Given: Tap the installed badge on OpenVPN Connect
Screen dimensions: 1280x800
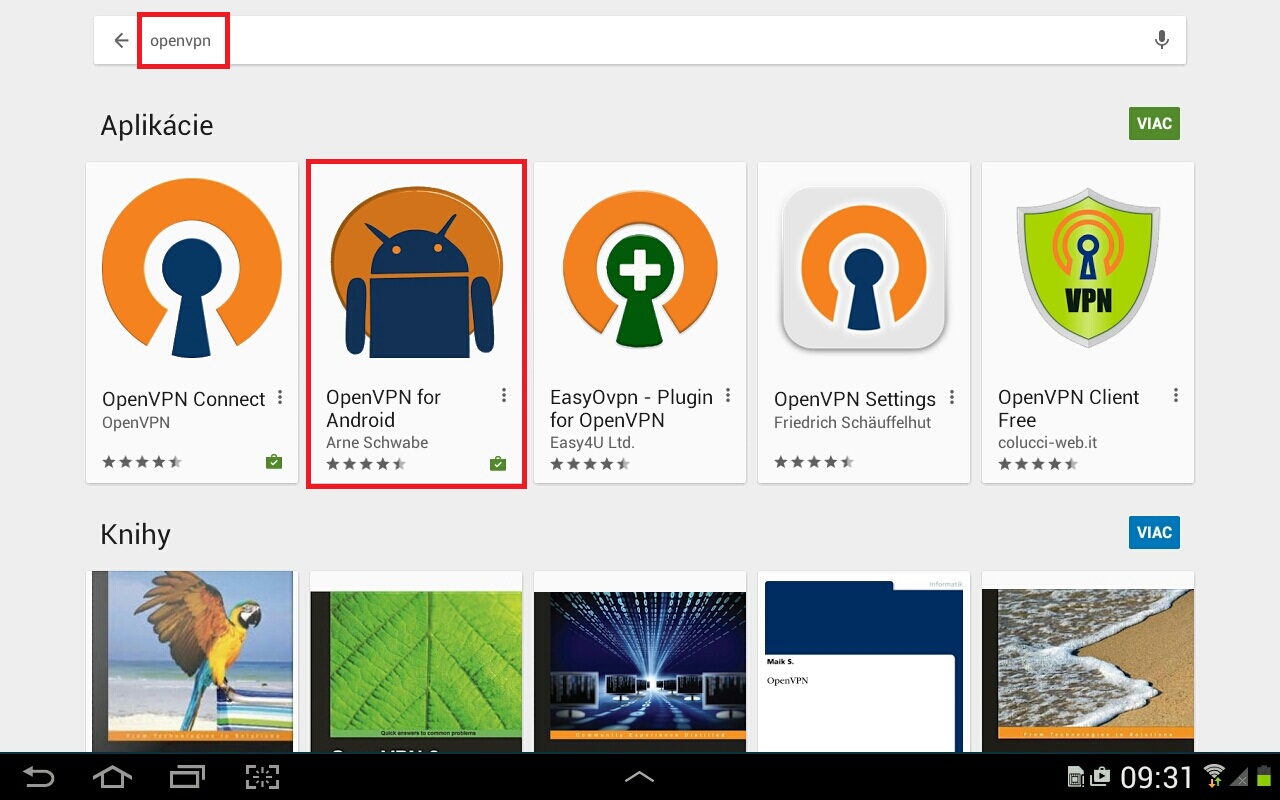Looking at the screenshot, I should click(x=274, y=462).
